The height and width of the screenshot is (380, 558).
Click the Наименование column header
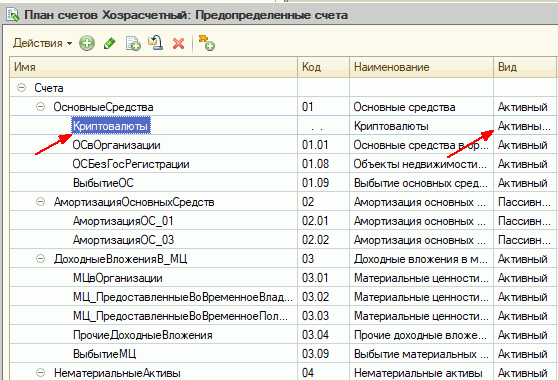[421, 67]
